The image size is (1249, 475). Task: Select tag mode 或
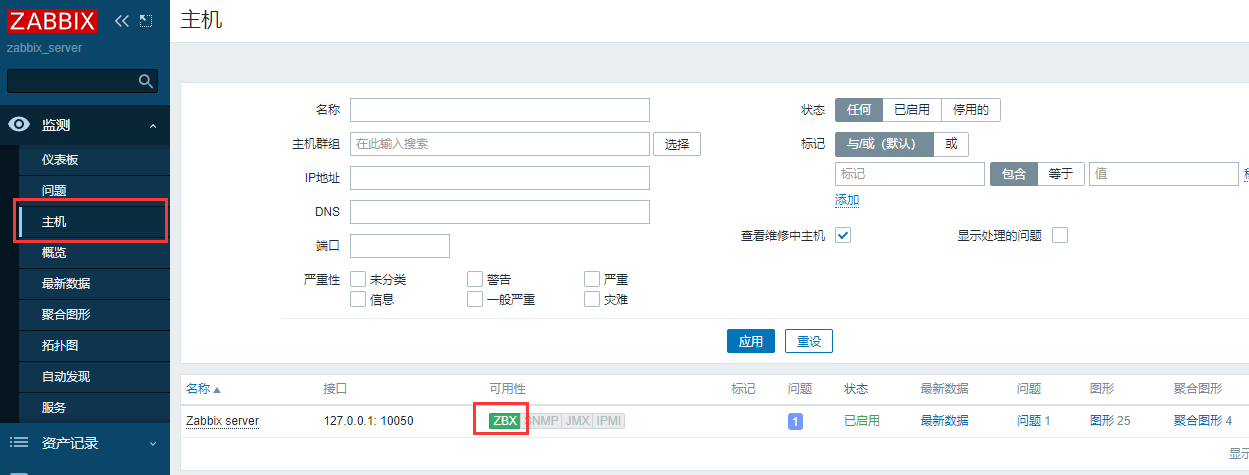point(951,144)
